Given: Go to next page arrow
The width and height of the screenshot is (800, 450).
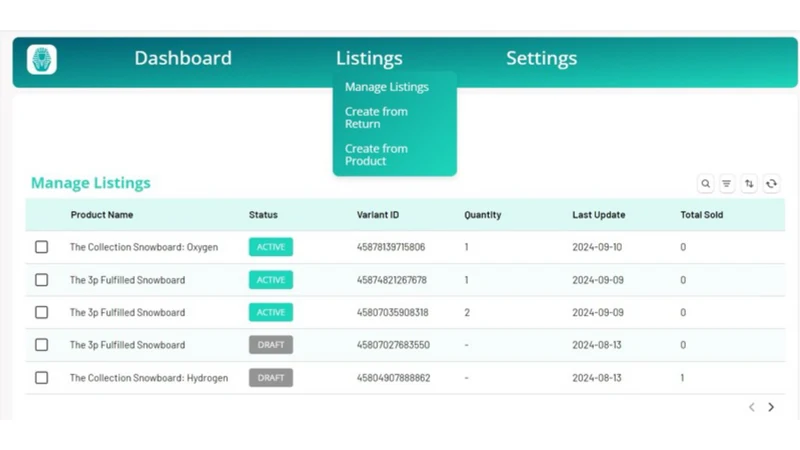Looking at the screenshot, I should pos(771,407).
